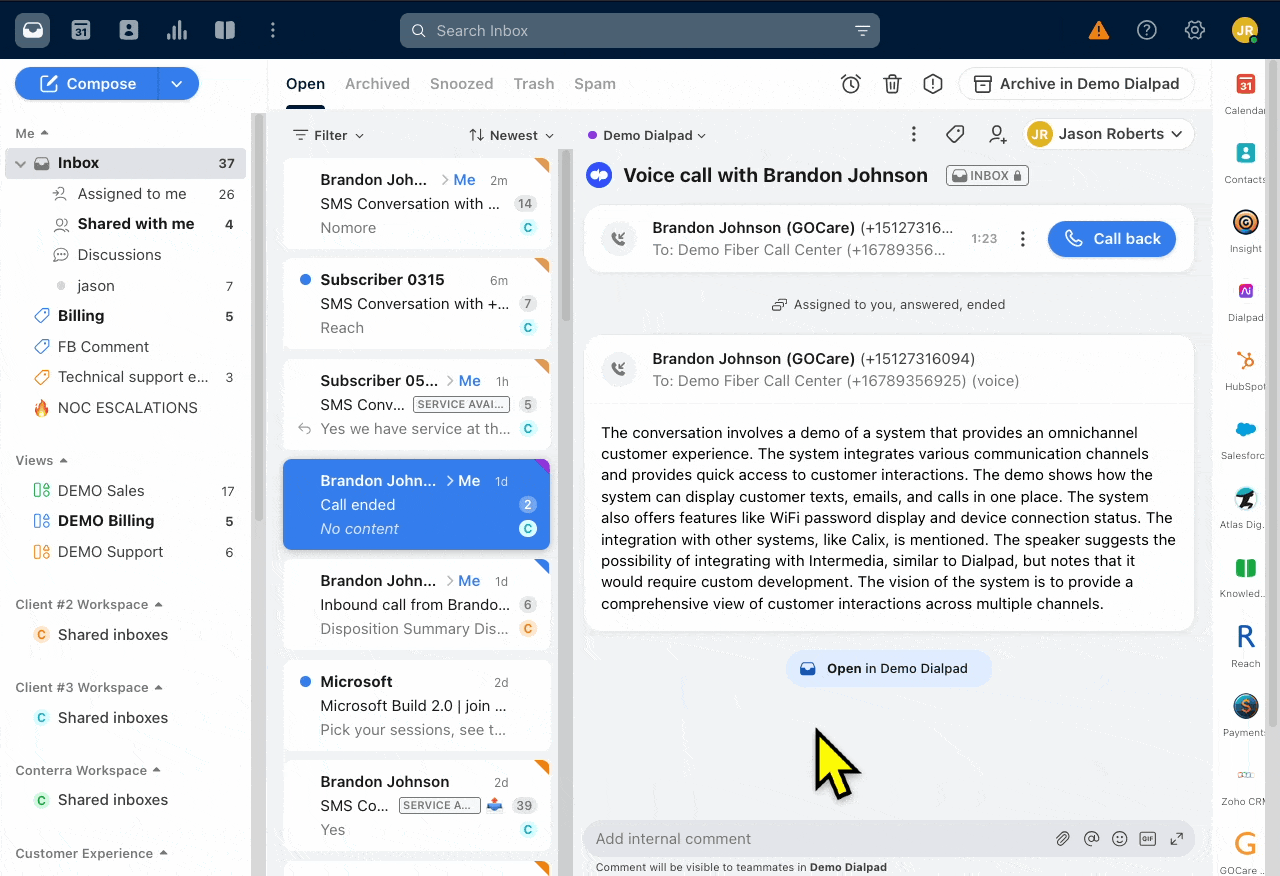Click the Call back button

(x=1112, y=239)
